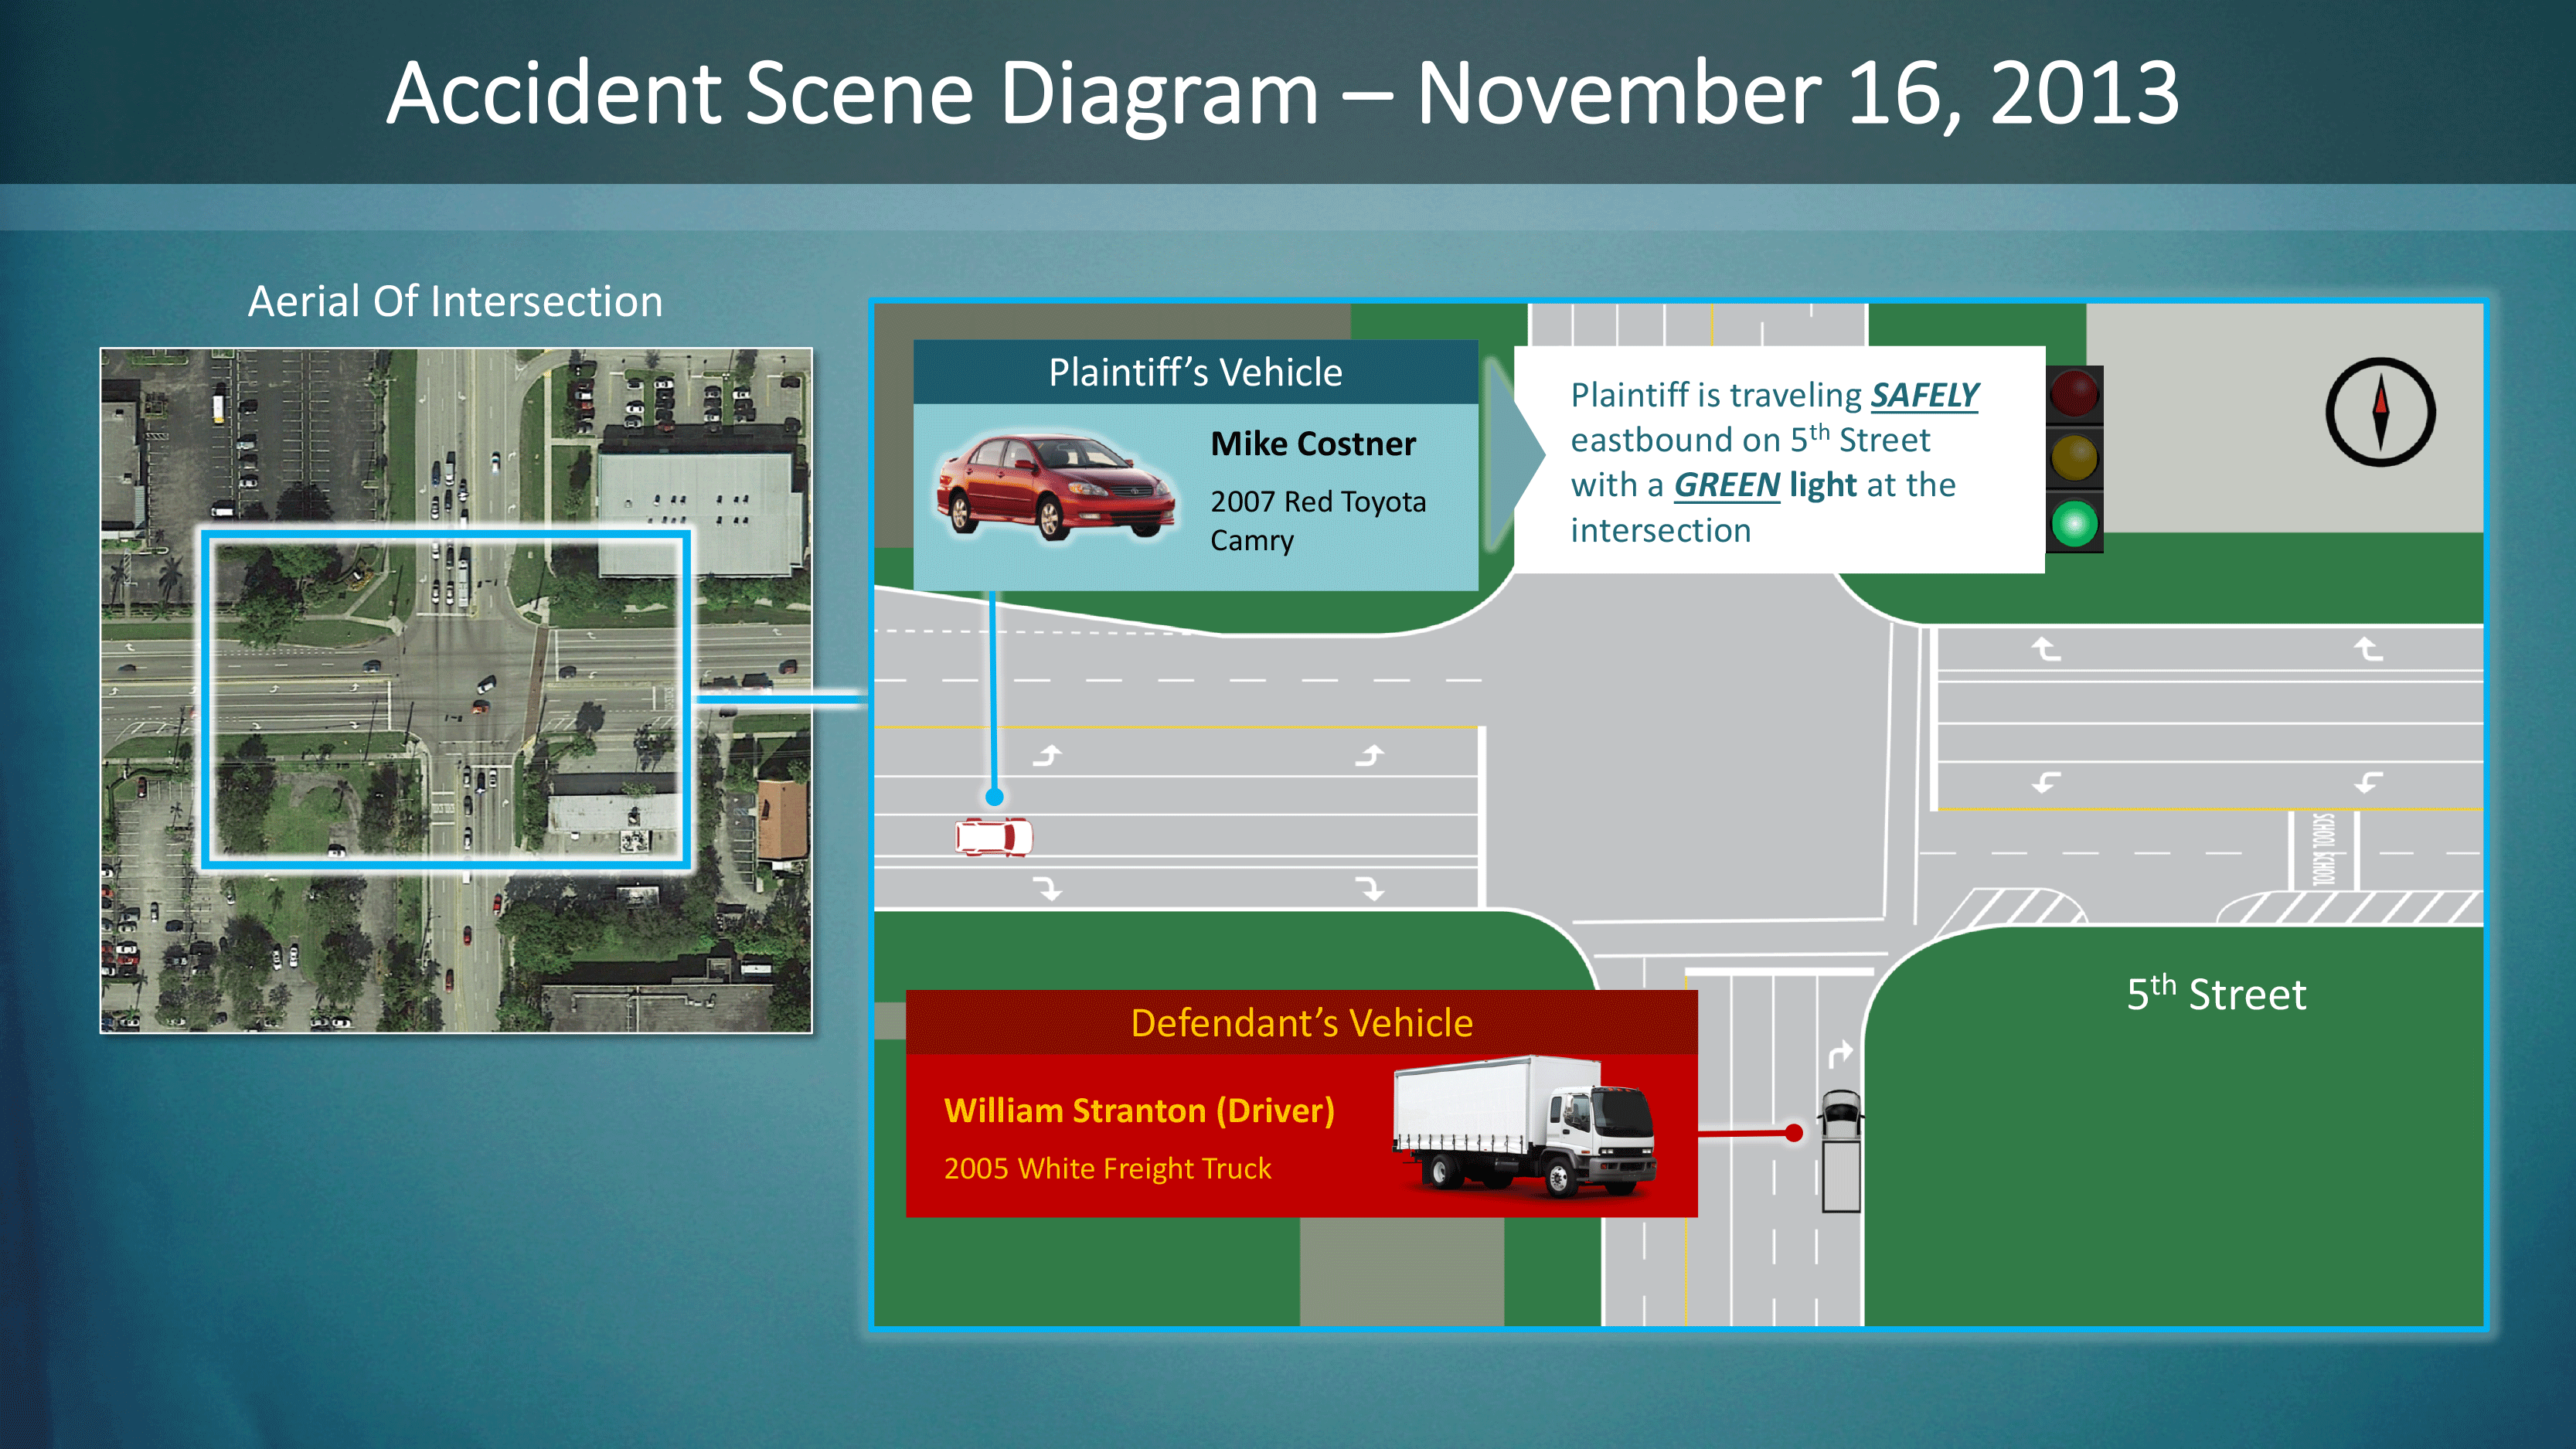Click the right-turn arrow ahead of the truck
Image resolution: width=2576 pixels, height=1449 pixels.
click(x=1840, y=1053)
